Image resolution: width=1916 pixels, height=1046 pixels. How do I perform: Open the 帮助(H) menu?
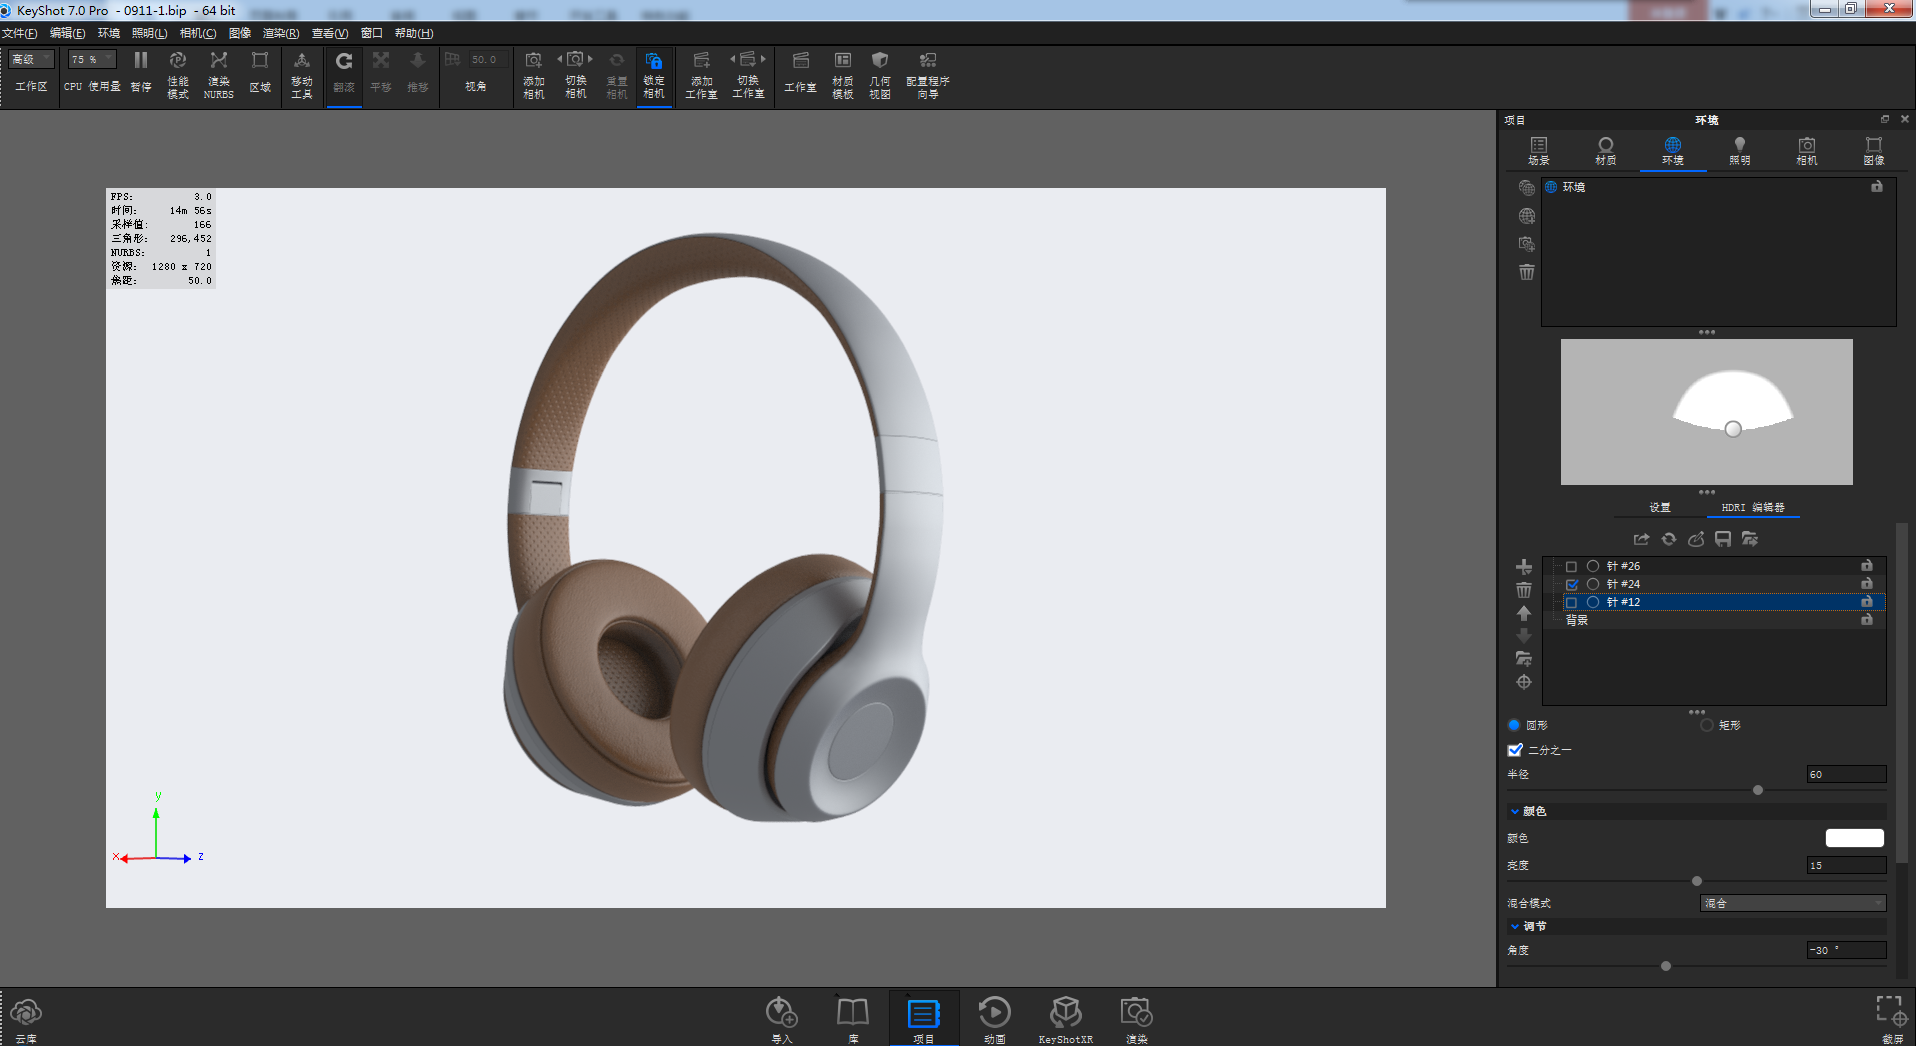point(414,33)
